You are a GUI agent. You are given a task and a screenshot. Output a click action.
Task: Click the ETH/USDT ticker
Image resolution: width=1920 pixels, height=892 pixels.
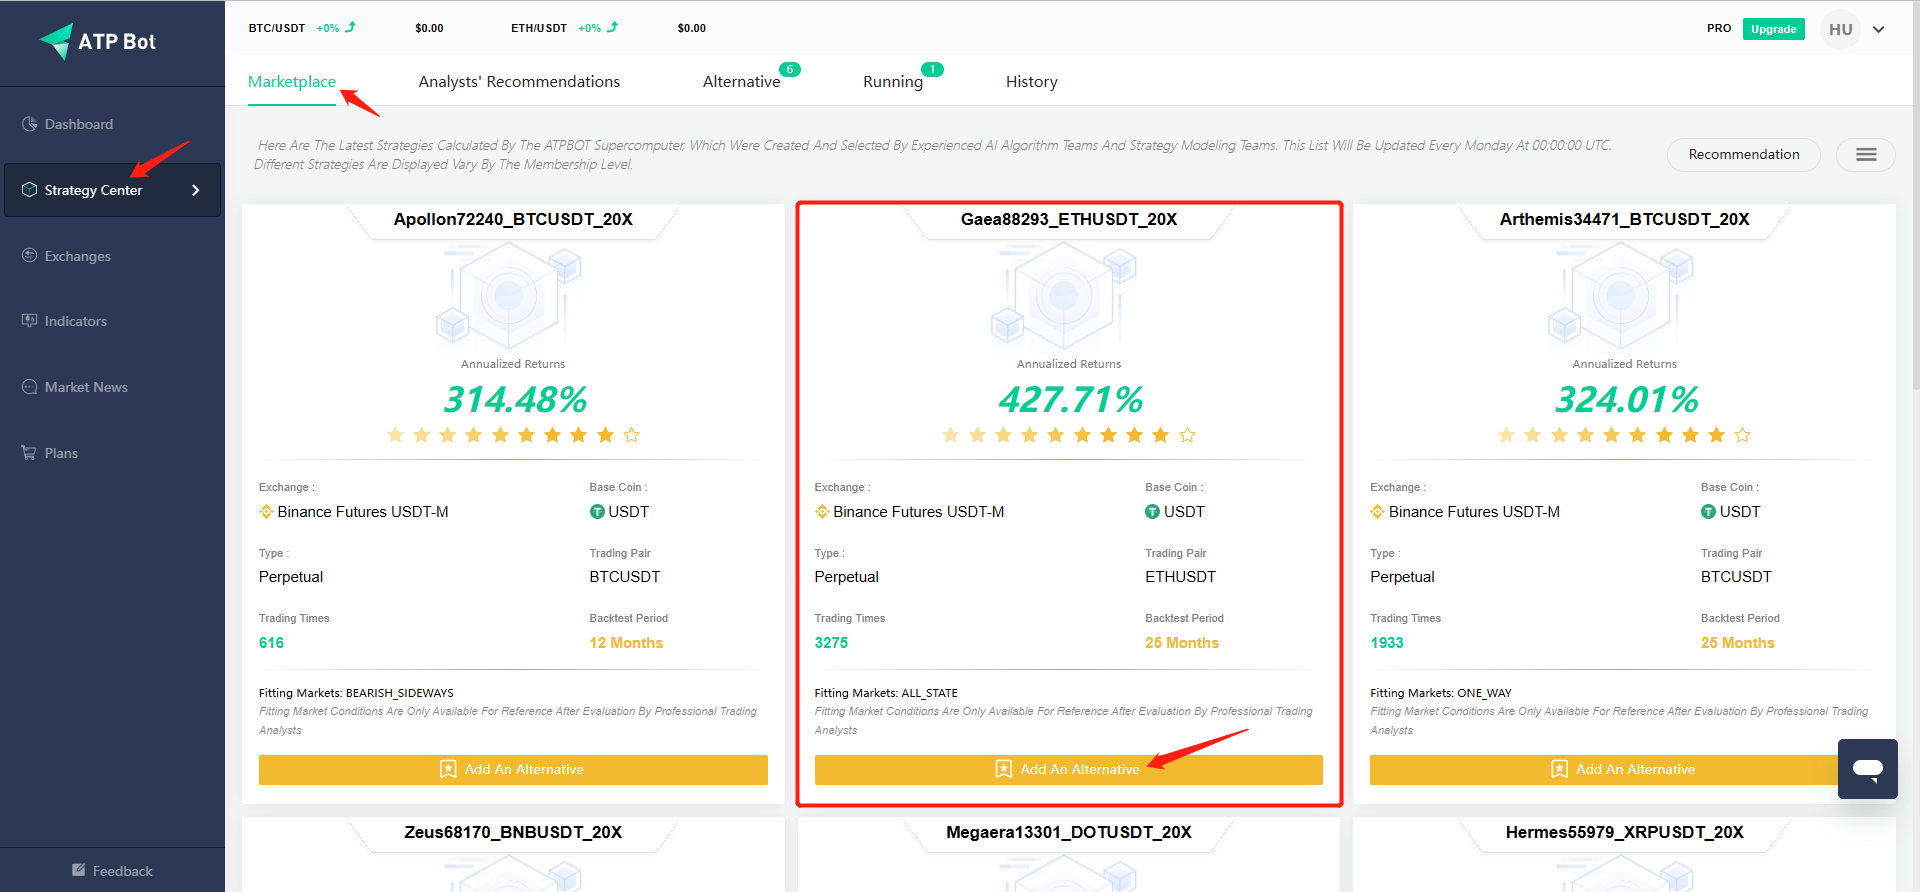pyautogui.click(x=539, y=28)
